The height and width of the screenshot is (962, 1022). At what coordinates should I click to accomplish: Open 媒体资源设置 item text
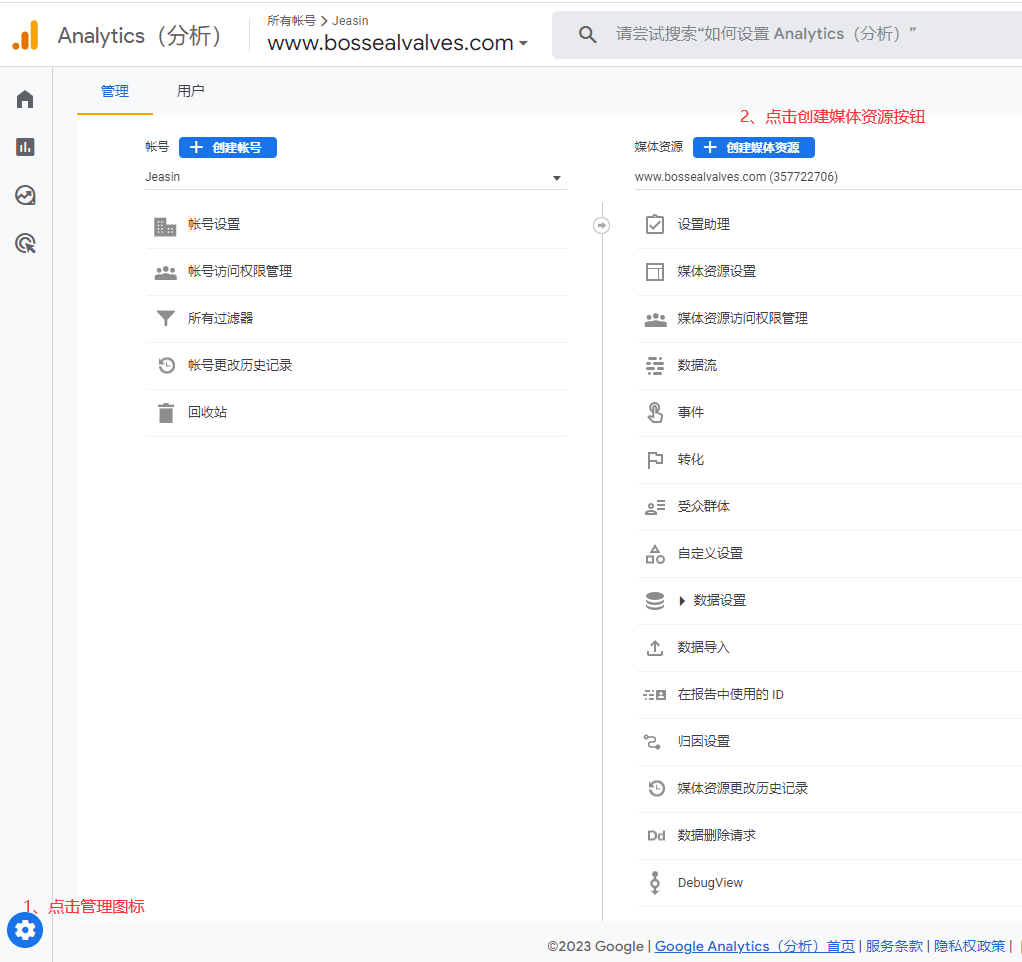(716, 272)
